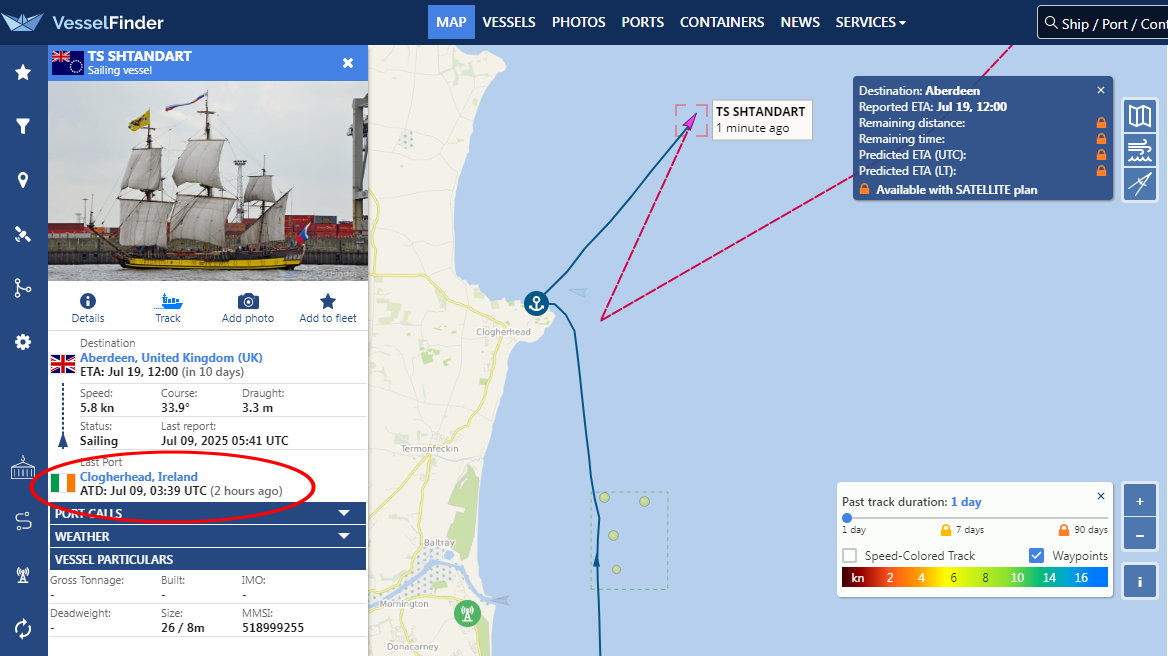Click the satellite icon in left sidebar
Image resolution: width=1168 pixels, height=656 pixels.
click(x=23, y=235)
